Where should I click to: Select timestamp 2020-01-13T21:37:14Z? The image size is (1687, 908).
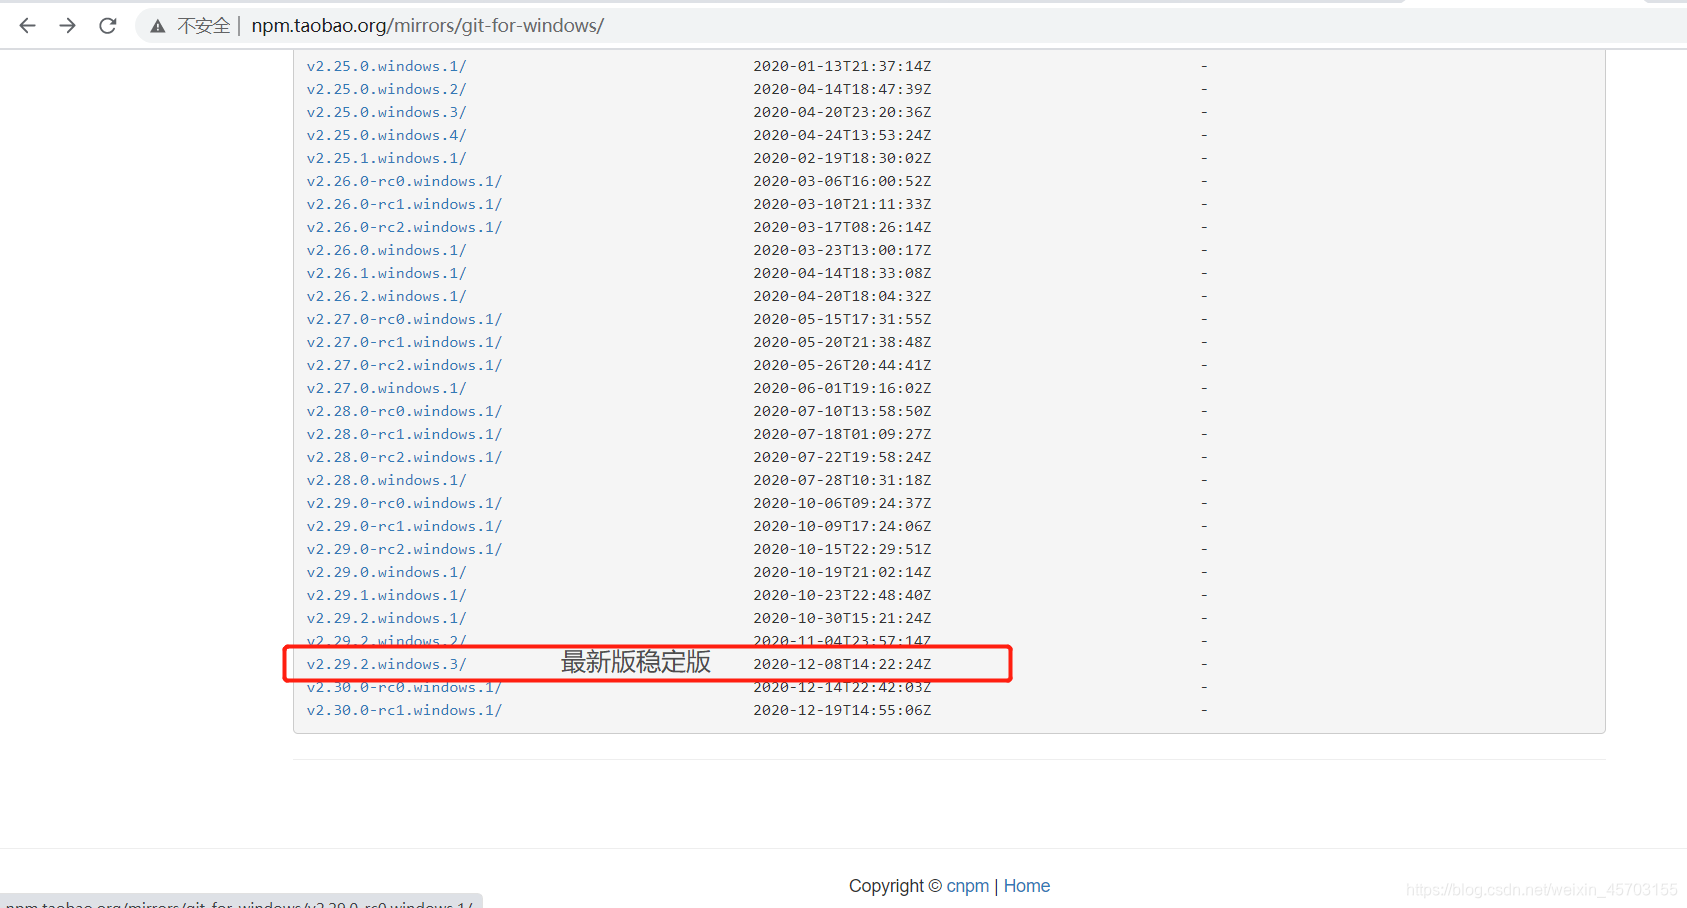842,66
